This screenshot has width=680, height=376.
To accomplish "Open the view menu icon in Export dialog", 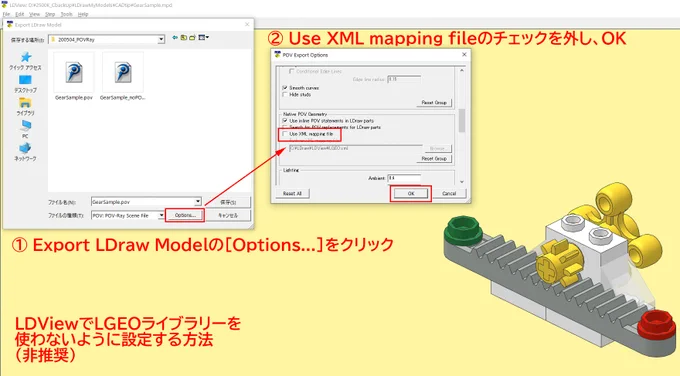I will coord(203,38).
